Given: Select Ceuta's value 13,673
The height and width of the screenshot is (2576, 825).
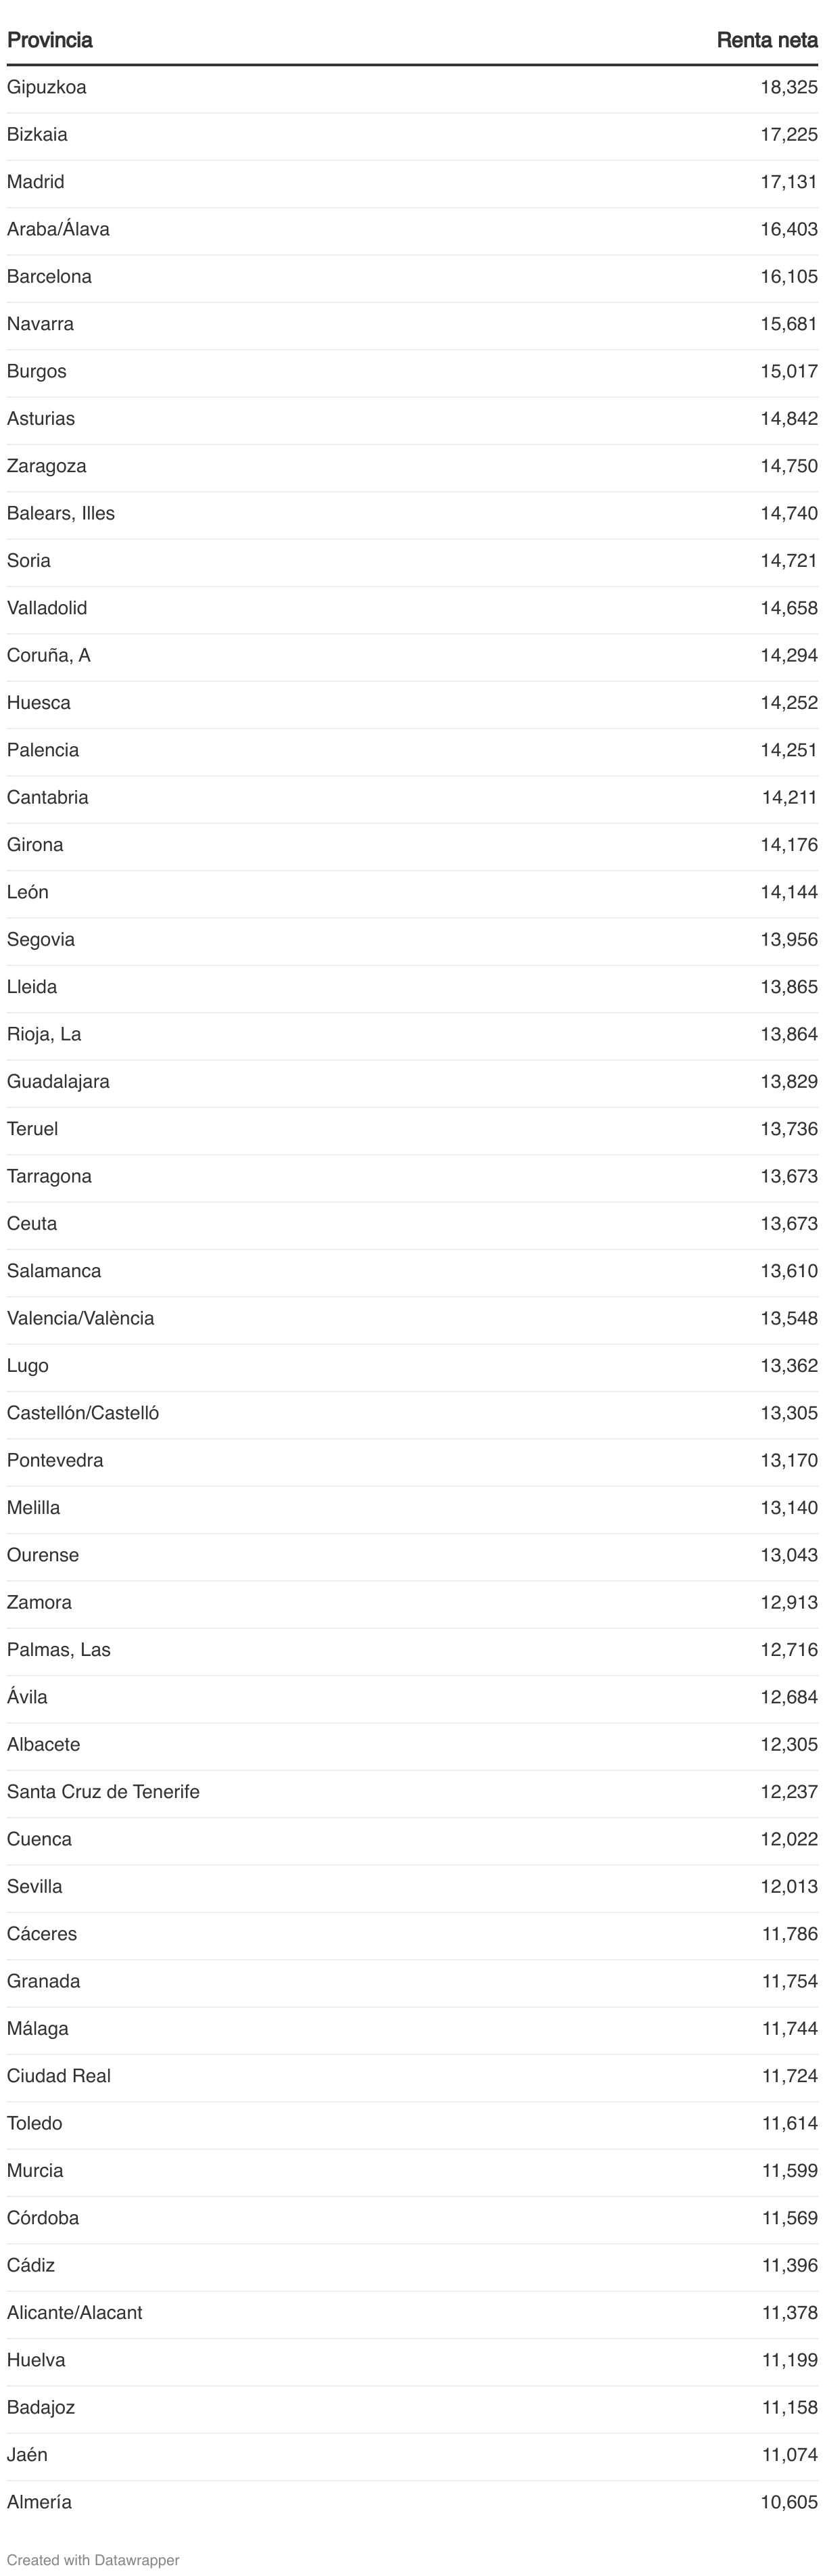Looking at the screenshot, I should (x=788, y=1224).
